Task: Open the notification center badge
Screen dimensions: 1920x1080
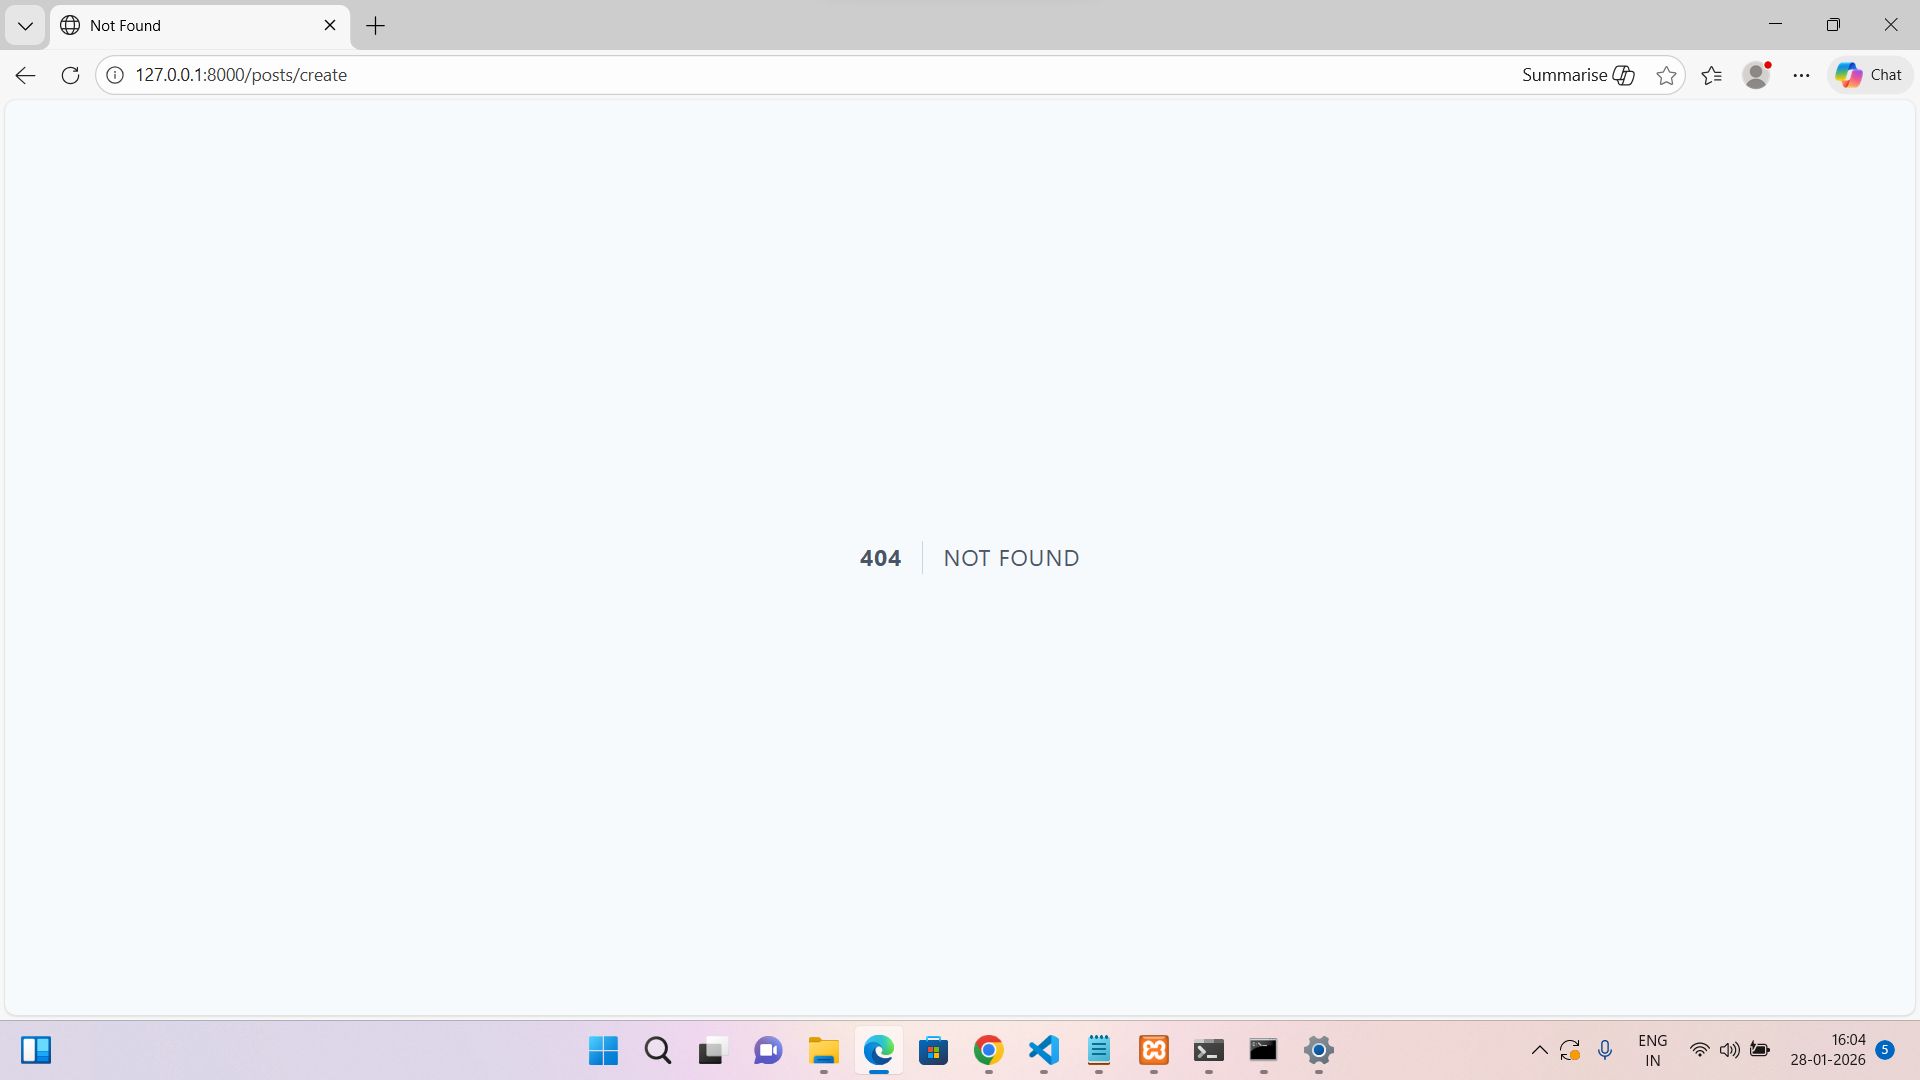Action: point(1885,1049)
